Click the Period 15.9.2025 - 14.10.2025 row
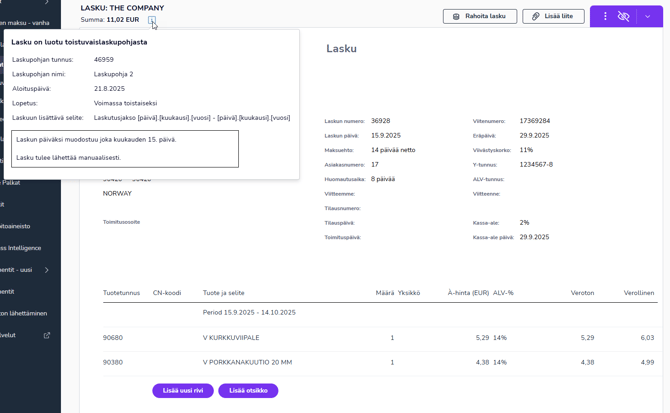670x413 pixels. point(249,312)
